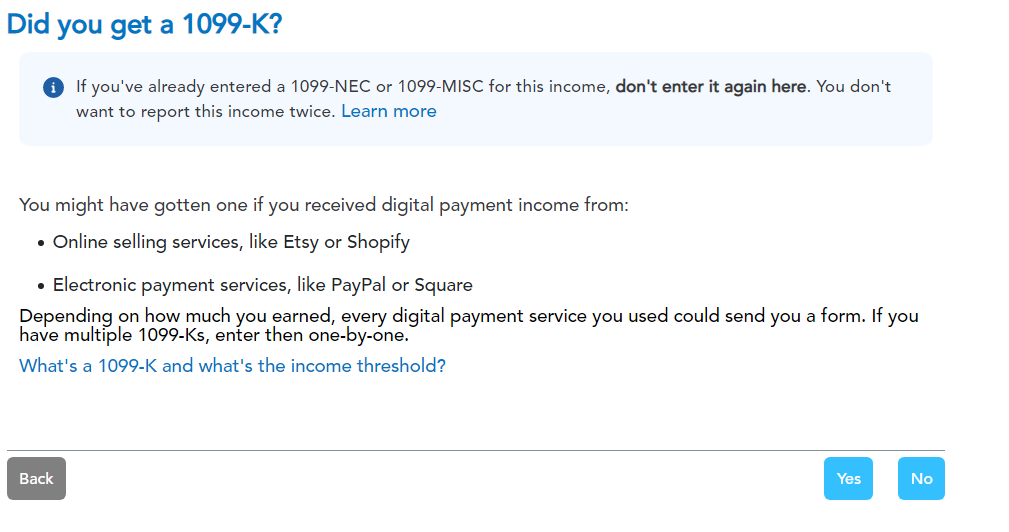The height and width of the screenshot is (532, 1009).
Task: Click the You might have gotten one sentence
Action: [x=324, y=205]
